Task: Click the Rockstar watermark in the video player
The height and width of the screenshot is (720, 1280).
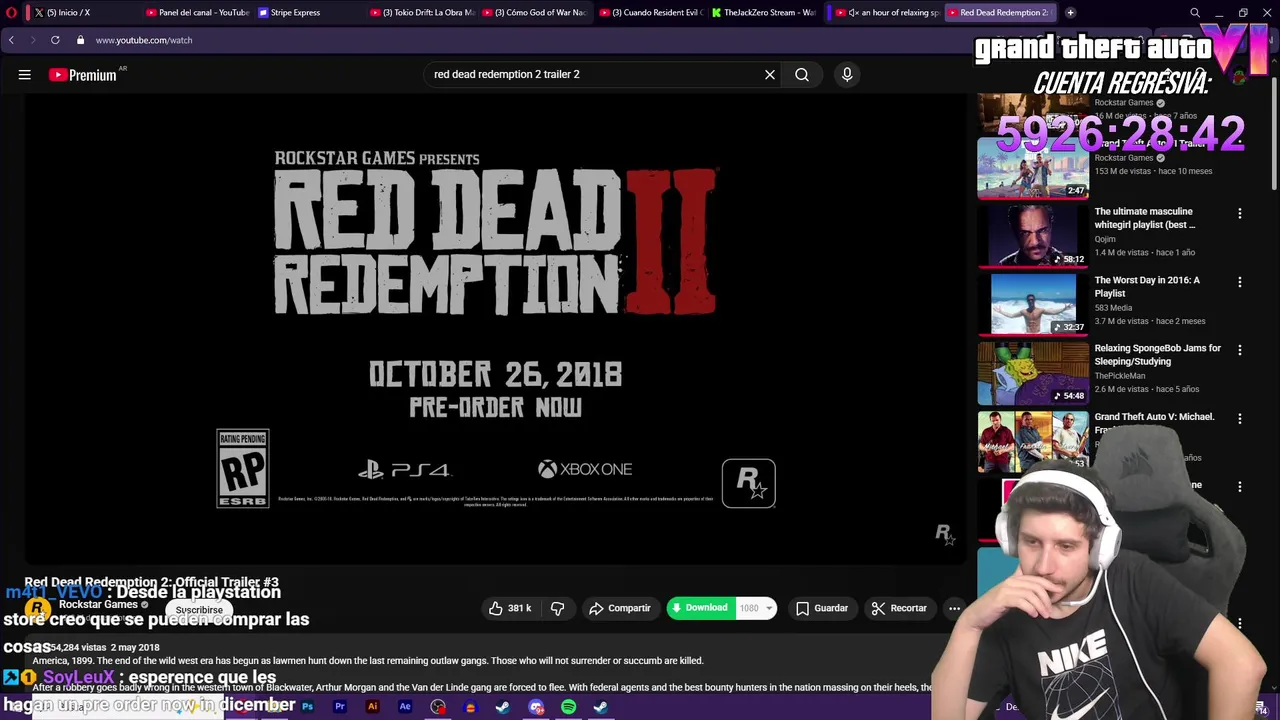Action: click(944, 534)
